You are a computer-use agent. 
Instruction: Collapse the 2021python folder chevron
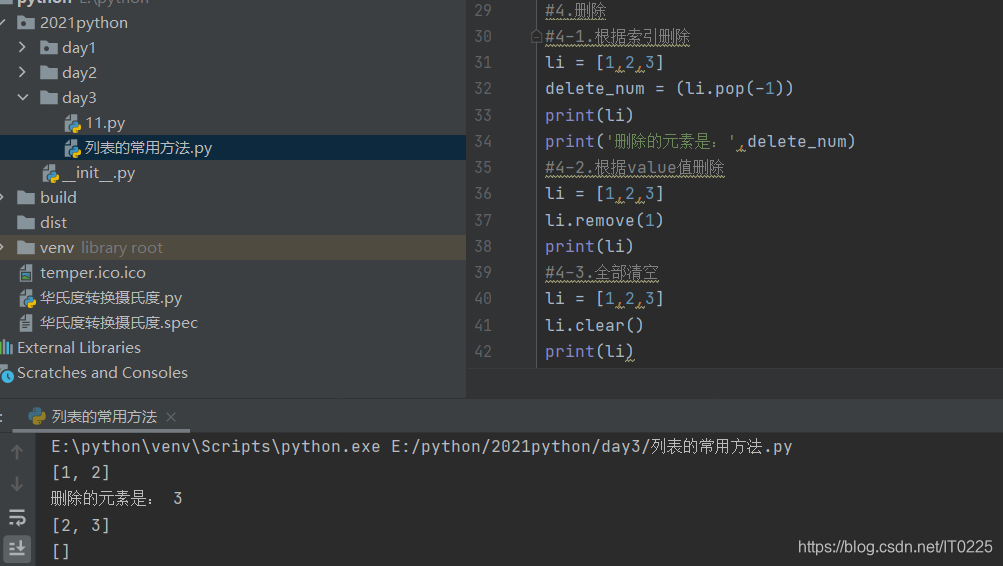click(3, 22)
